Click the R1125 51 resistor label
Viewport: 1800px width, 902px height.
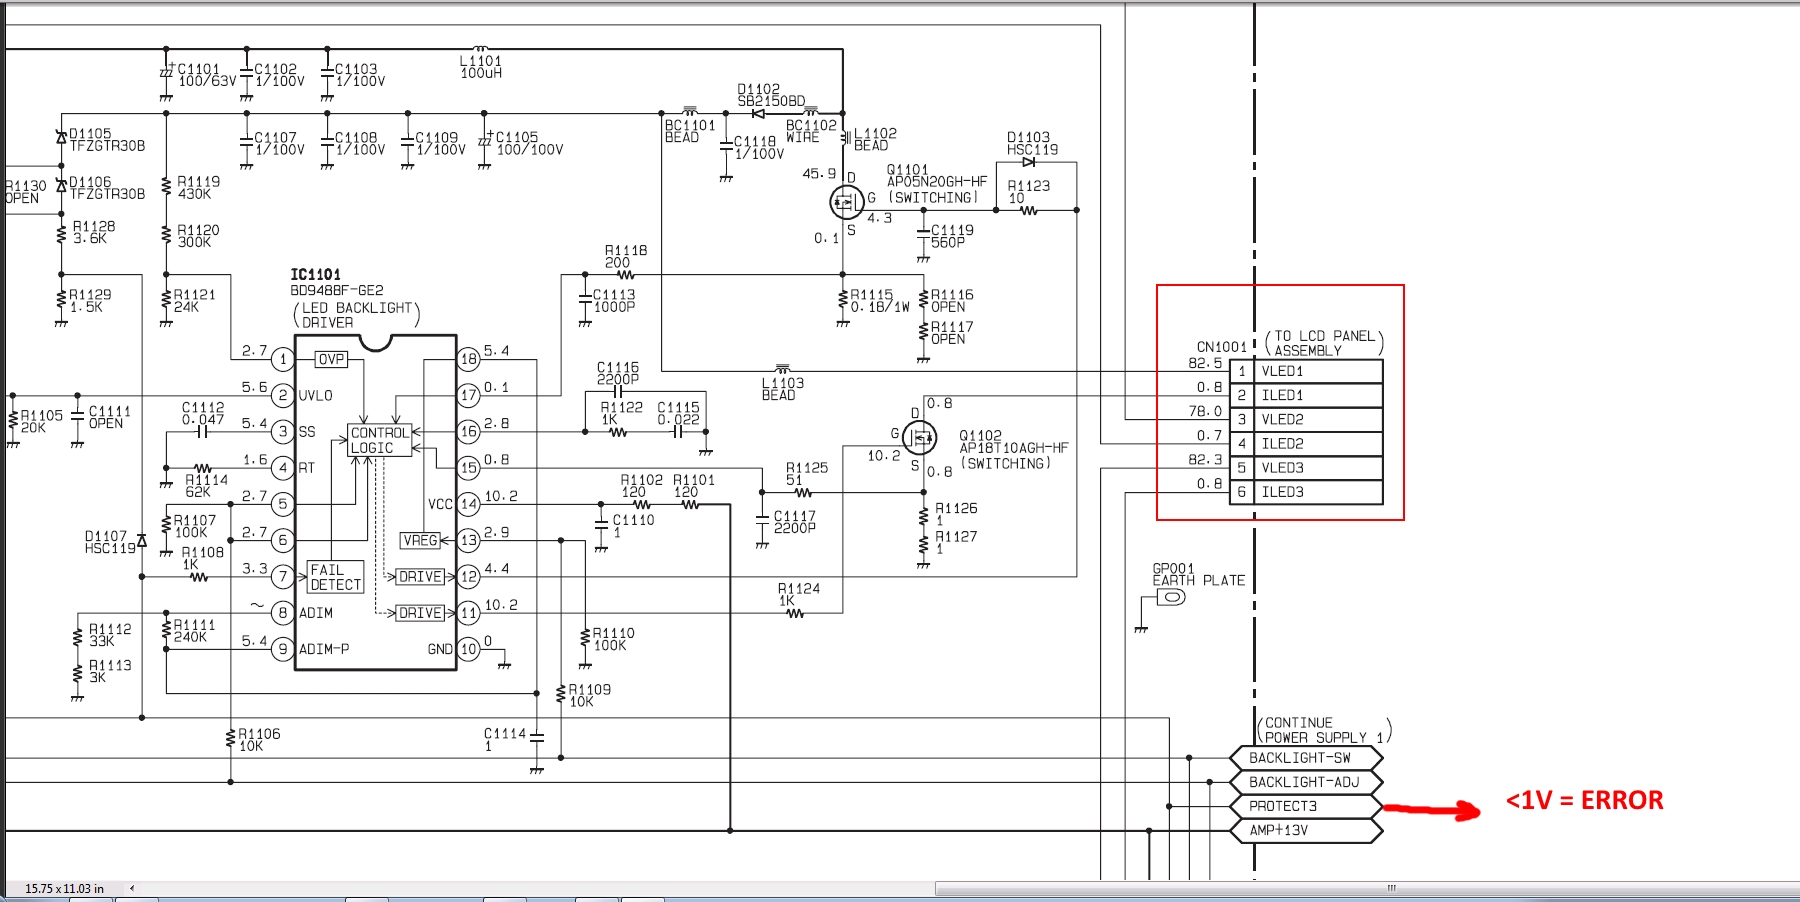pos(807,474)
